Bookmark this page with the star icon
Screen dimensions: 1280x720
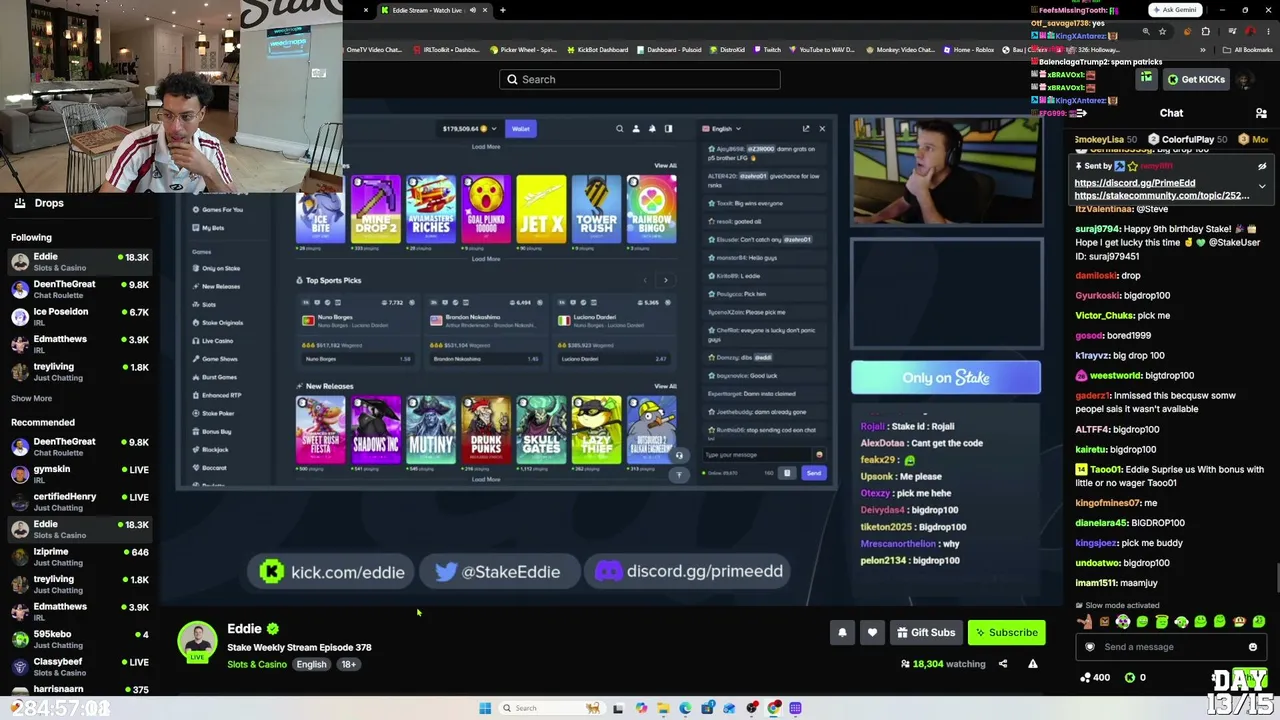point(1162,31)
